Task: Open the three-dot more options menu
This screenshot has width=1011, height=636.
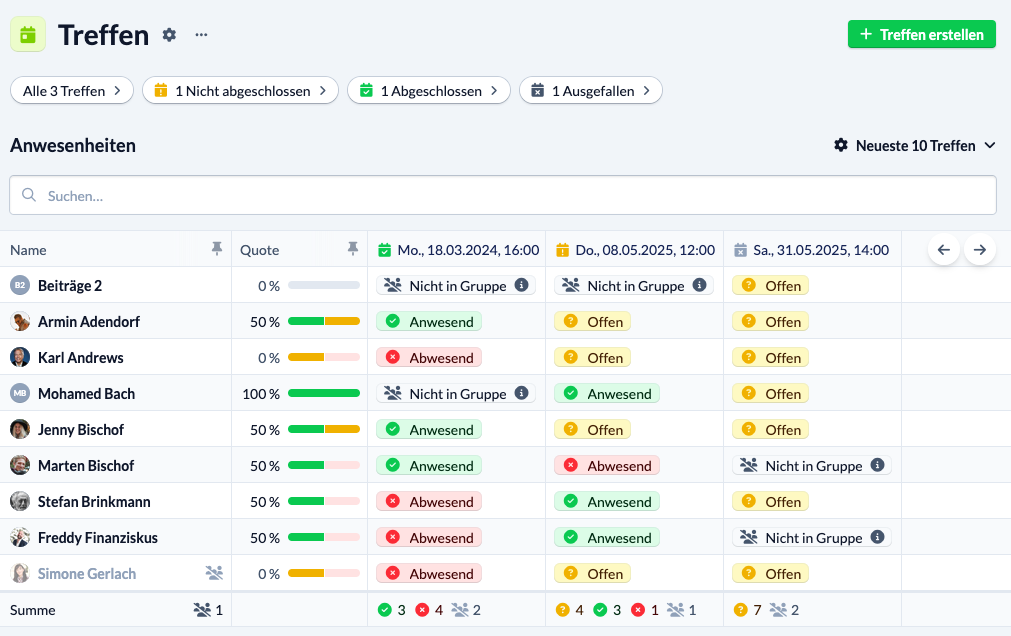Action: 201,35
